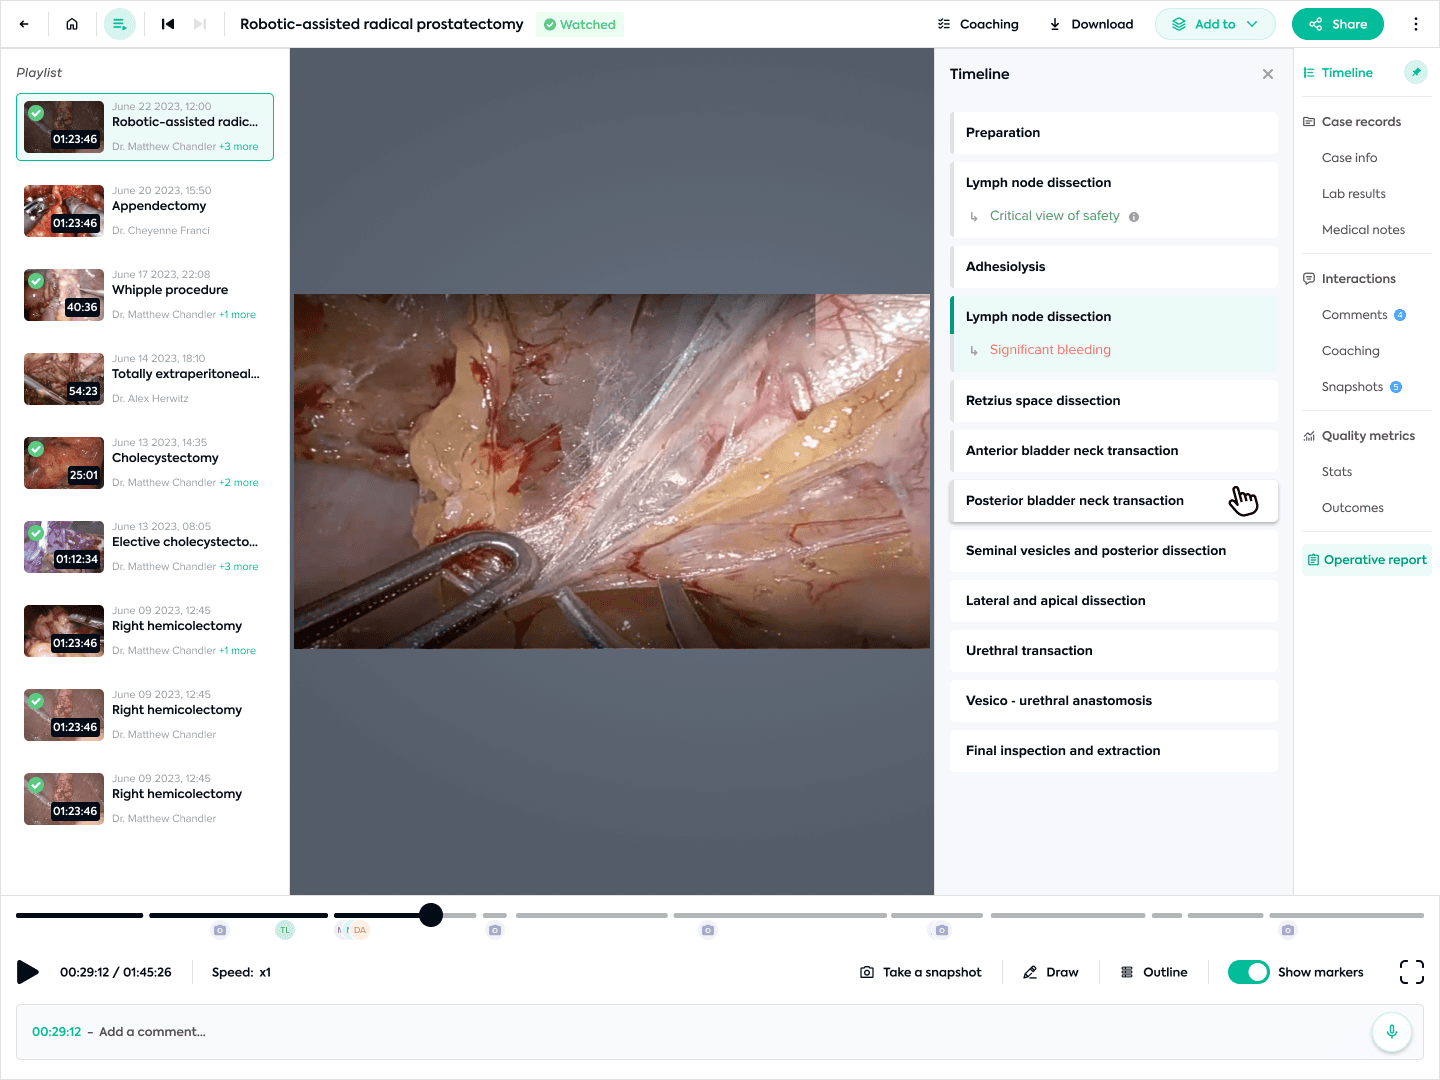This screenshot has width=1440, height=1080.
Task: Activate the Draw tool
Action: click(1051, 972)
